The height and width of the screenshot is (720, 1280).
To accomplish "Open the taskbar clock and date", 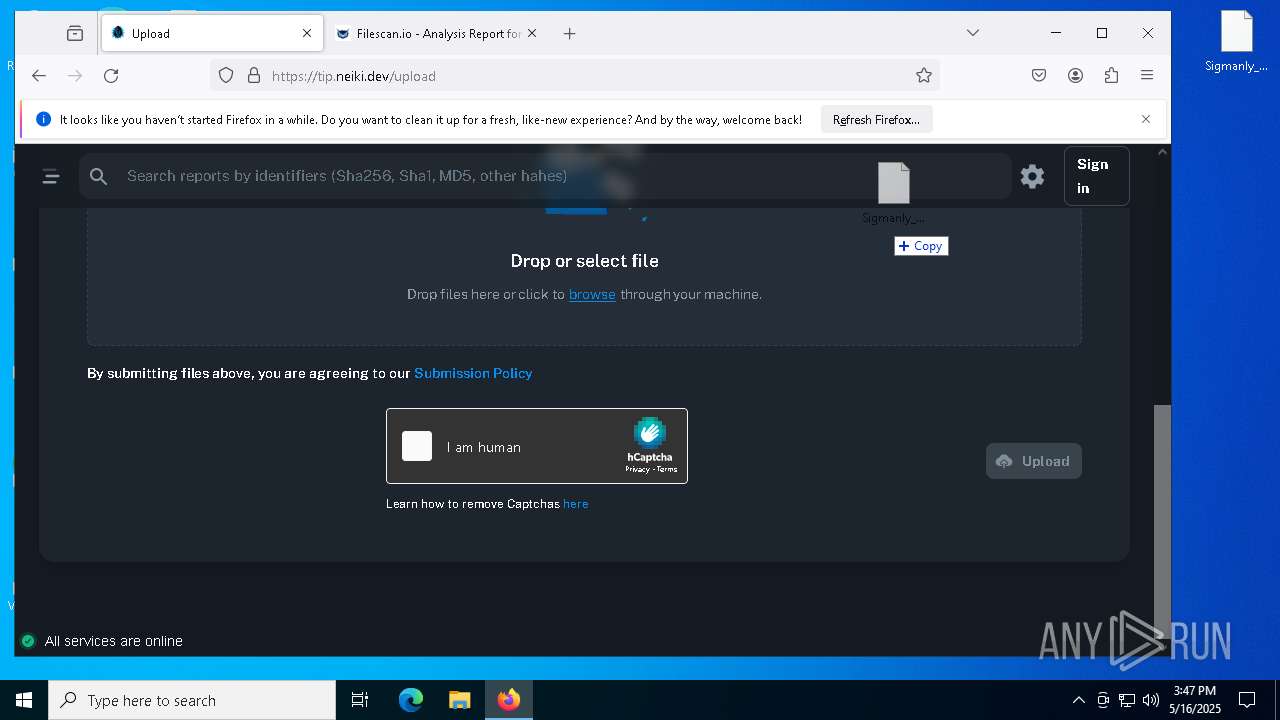I will click(x=1195, y=700).
